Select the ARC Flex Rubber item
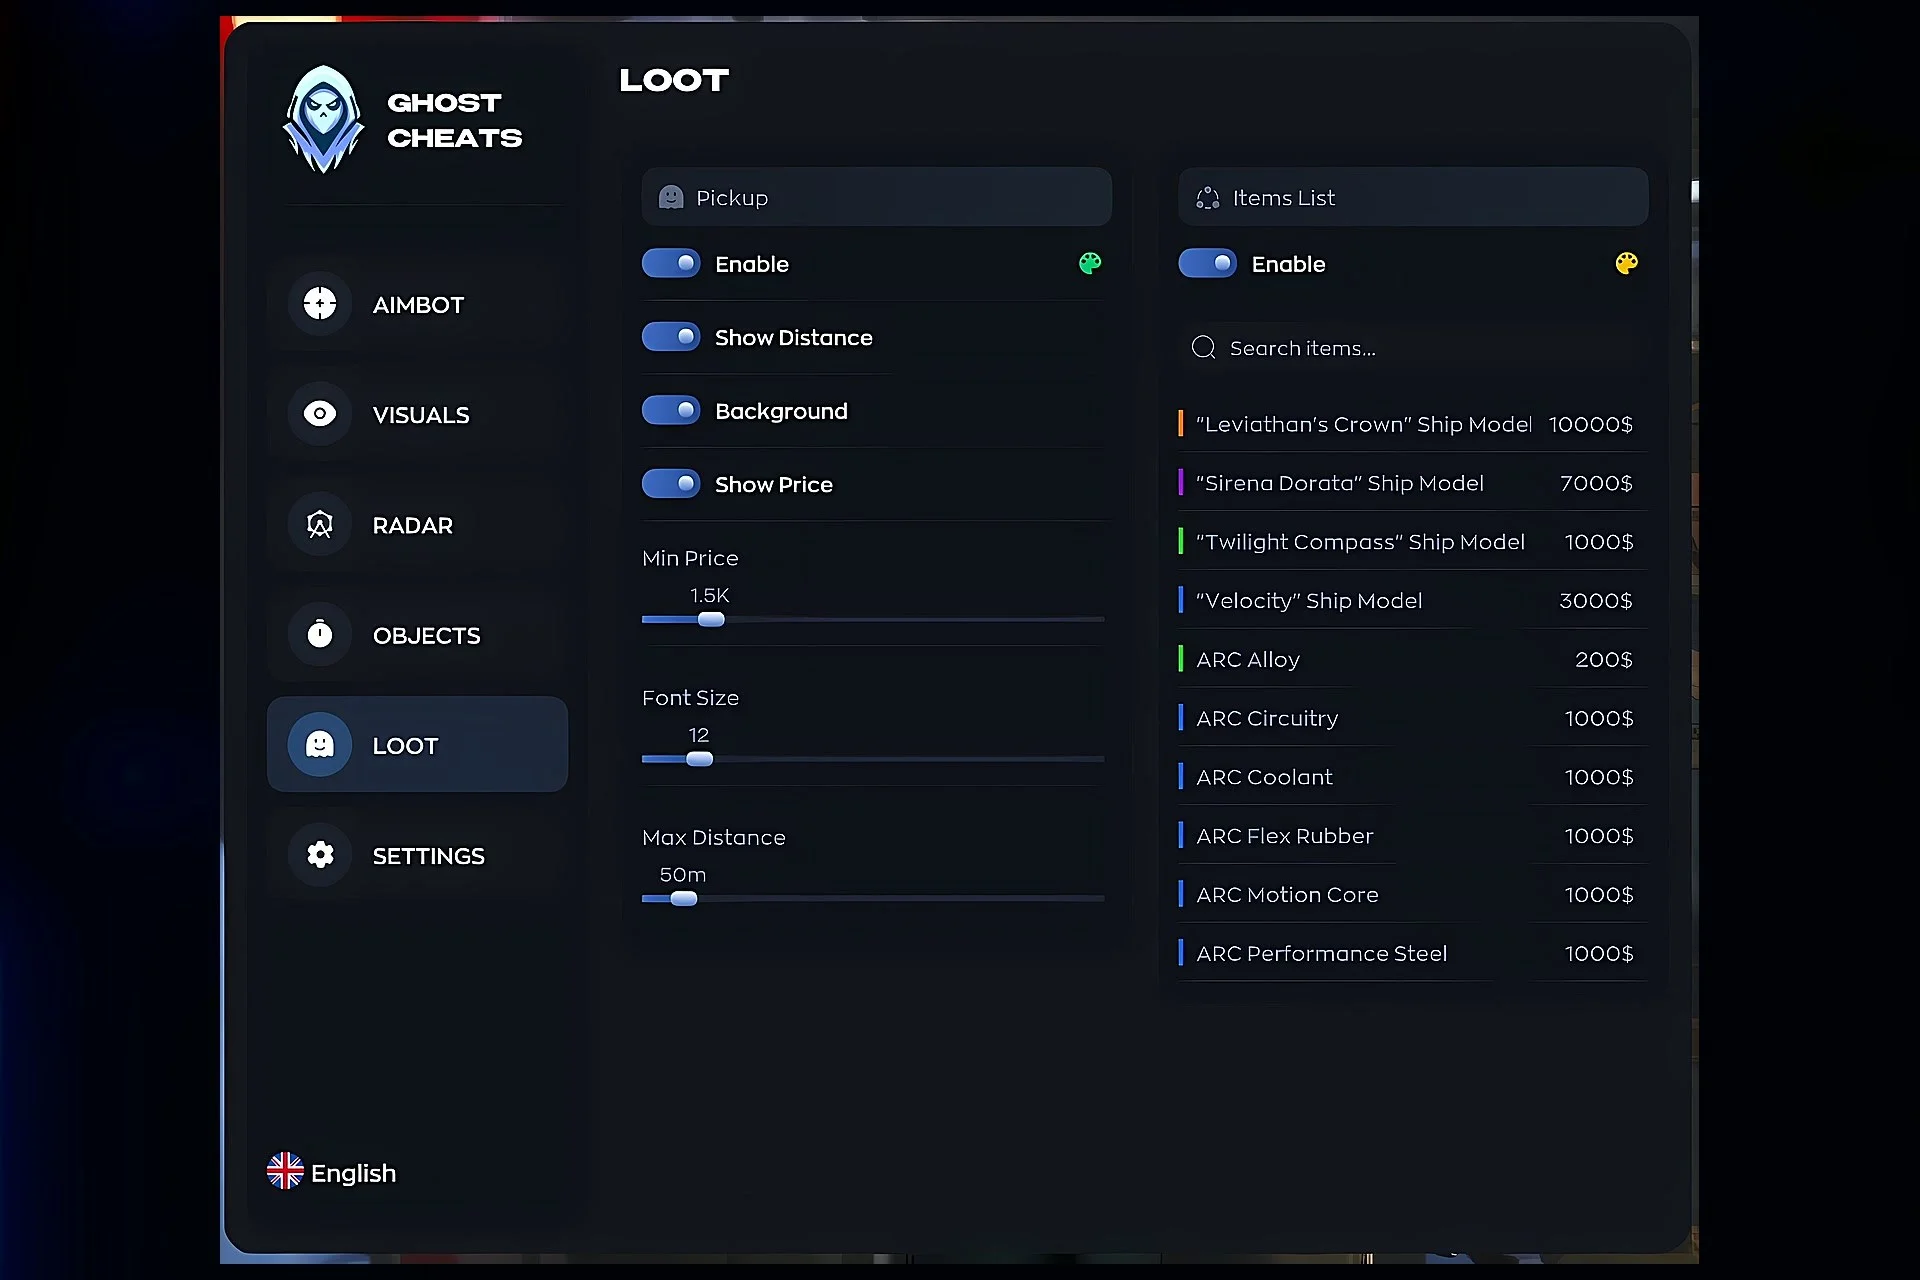This screenshot has height=1280, width=1920. coord(1413,836)
